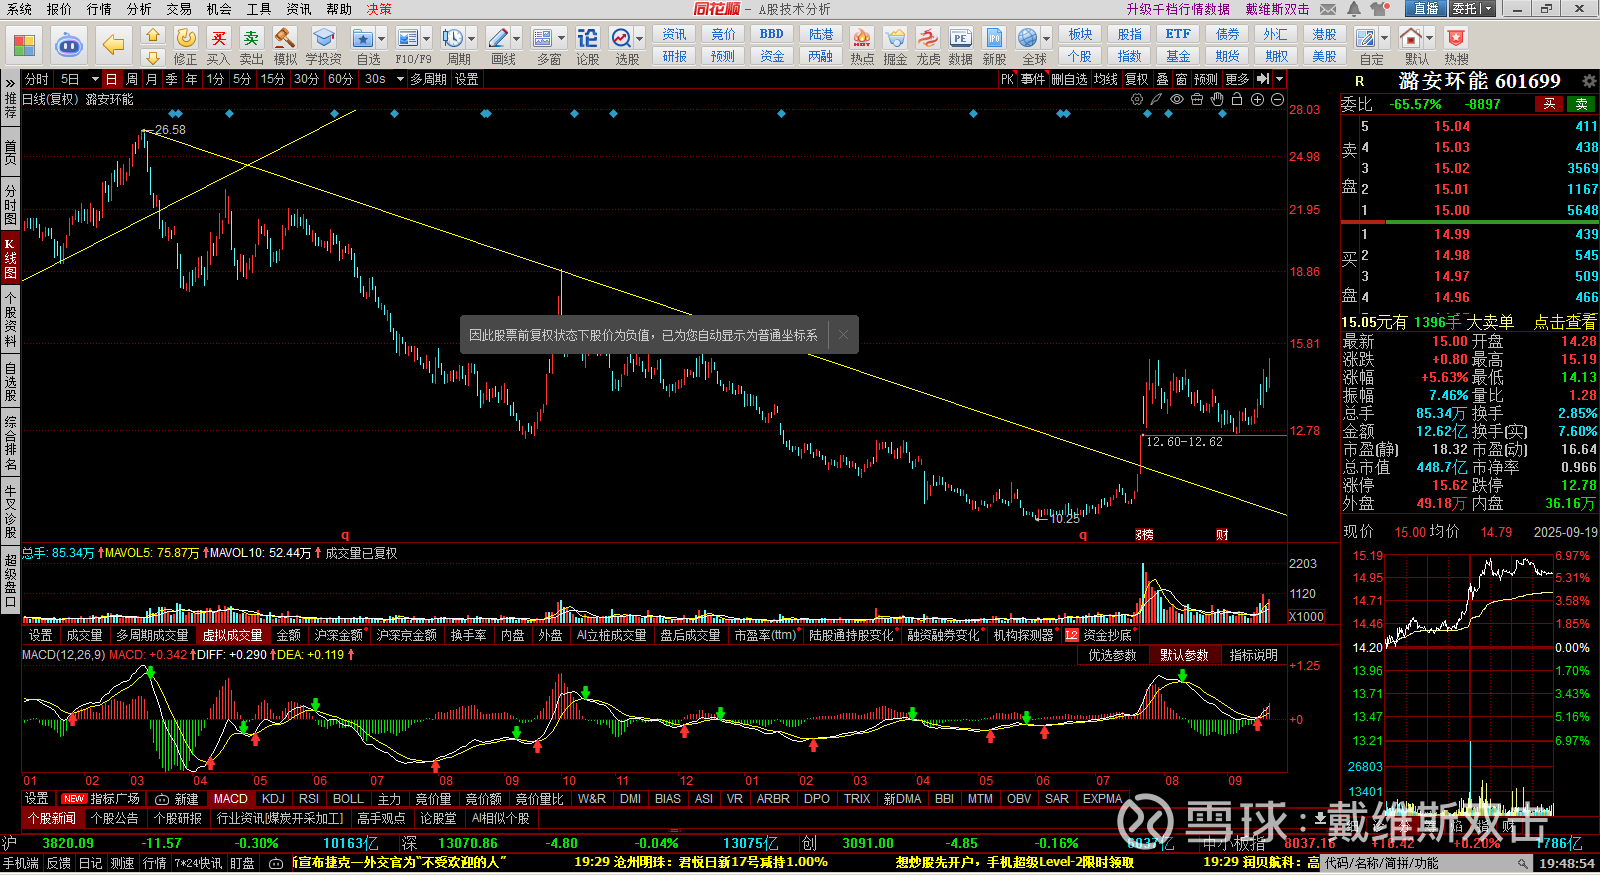The image size is (1600, 875).
Task: Click the 升级千档行情数据 link
Action: pyautogui.click(x=1178, y=9)
